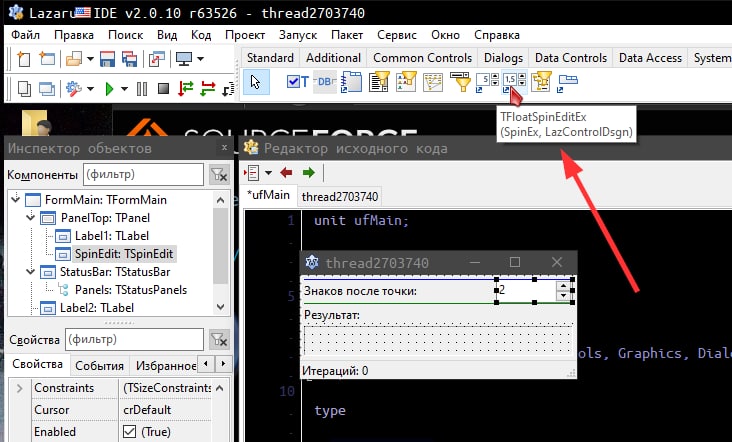
Task: Click the Pause debugging icon
Action: point(142,88)
